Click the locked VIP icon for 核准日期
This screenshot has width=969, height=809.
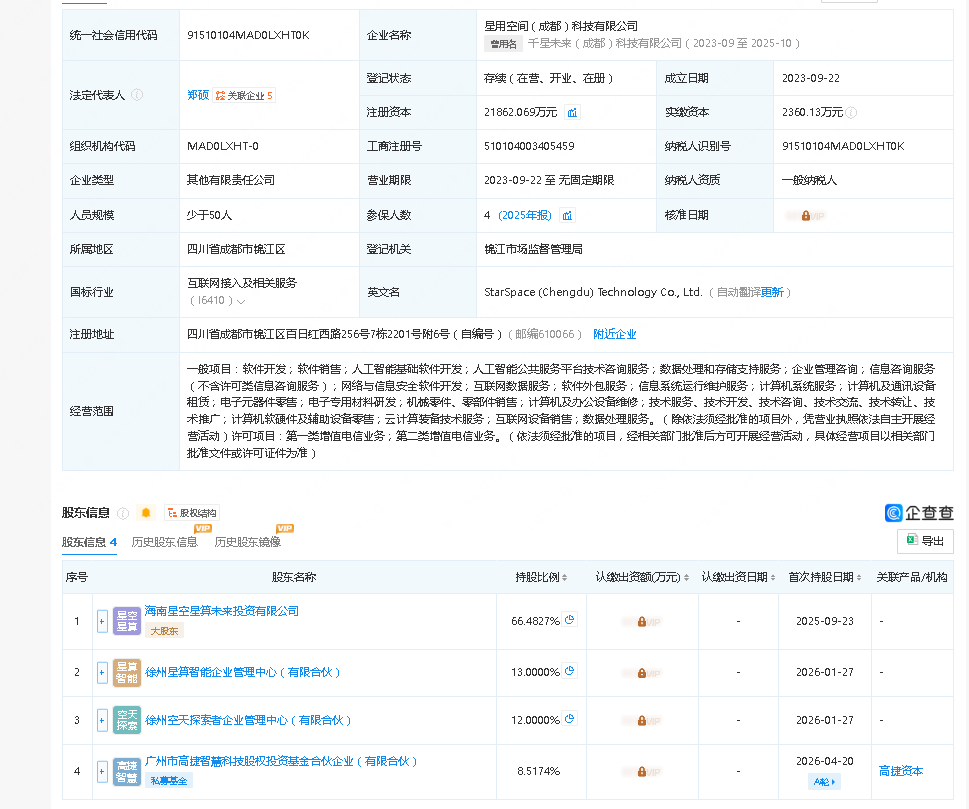click(x=810, y=215)
